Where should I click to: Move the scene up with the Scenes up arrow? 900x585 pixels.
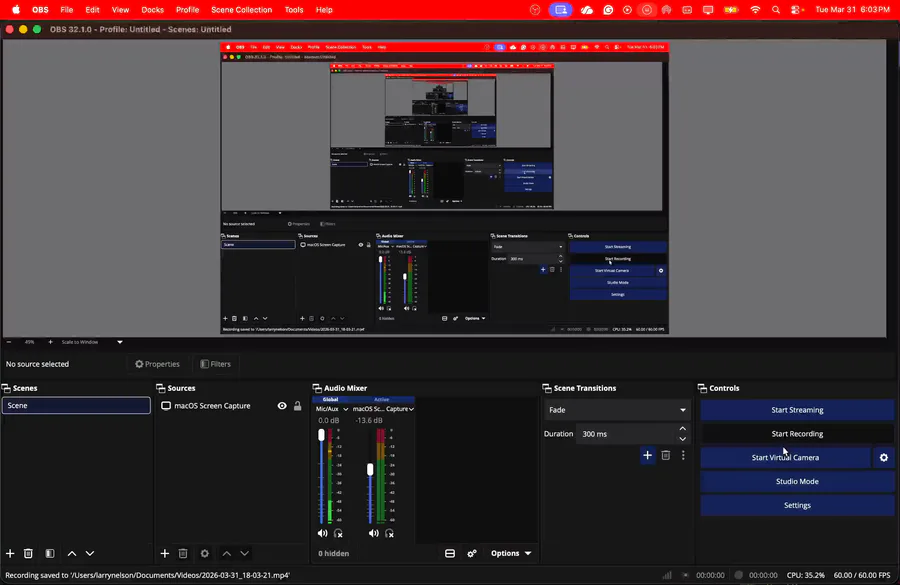point(72,553)
